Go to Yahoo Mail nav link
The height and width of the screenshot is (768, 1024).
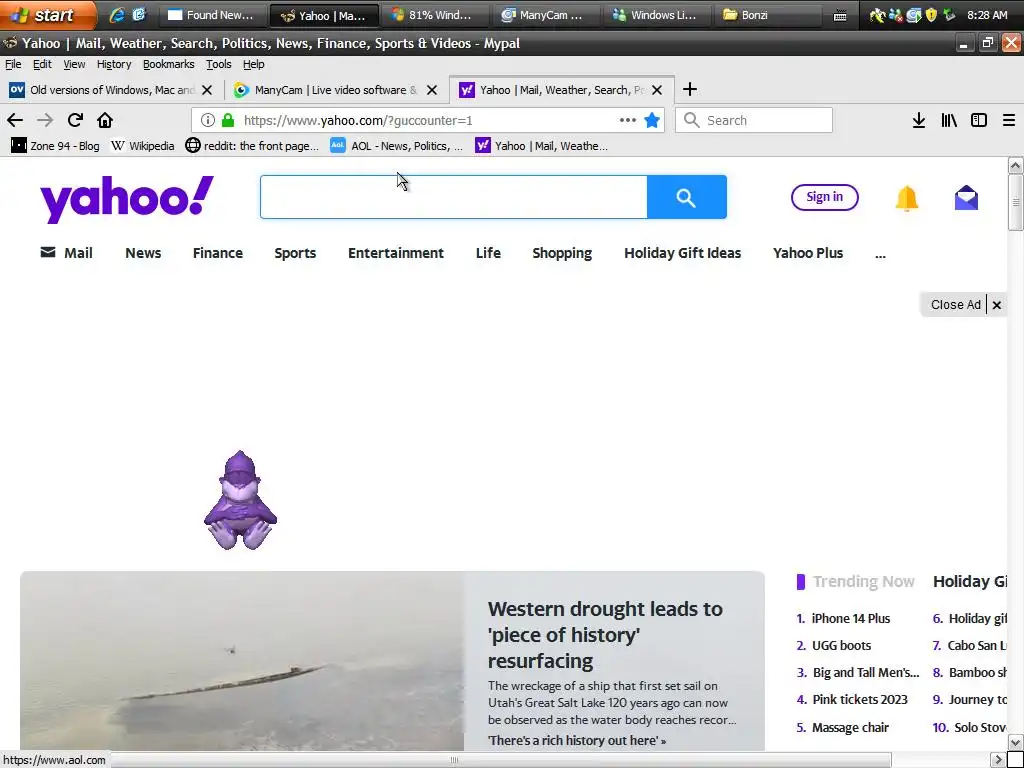[67, 253]
